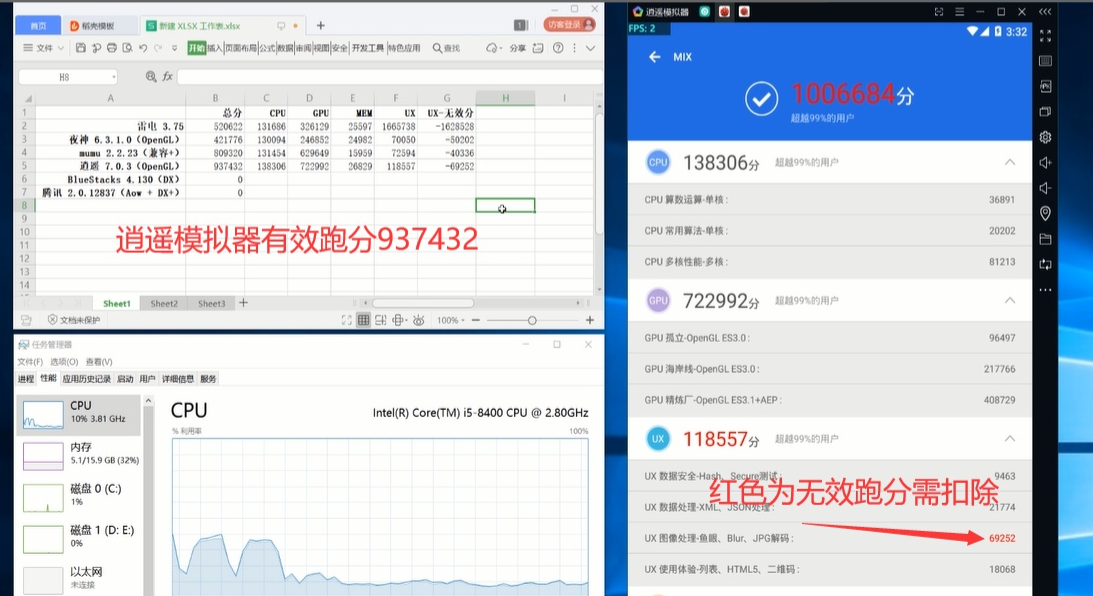Click zoom in plus button in WPS
Image resolution: width=1093 pixels, height=596 pixels.
tap(590, 320)
